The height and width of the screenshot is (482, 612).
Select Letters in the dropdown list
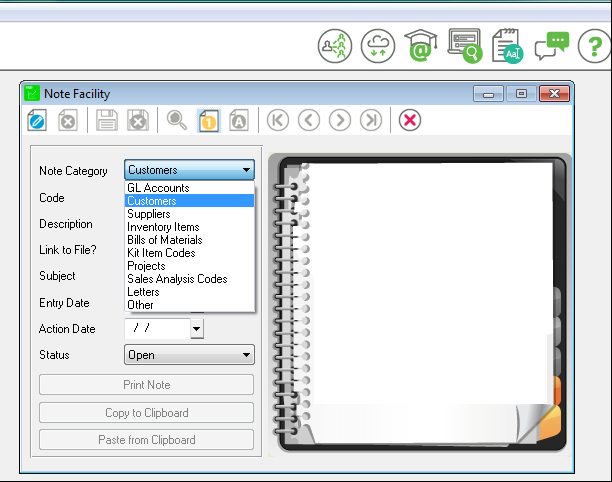[143, 292]
